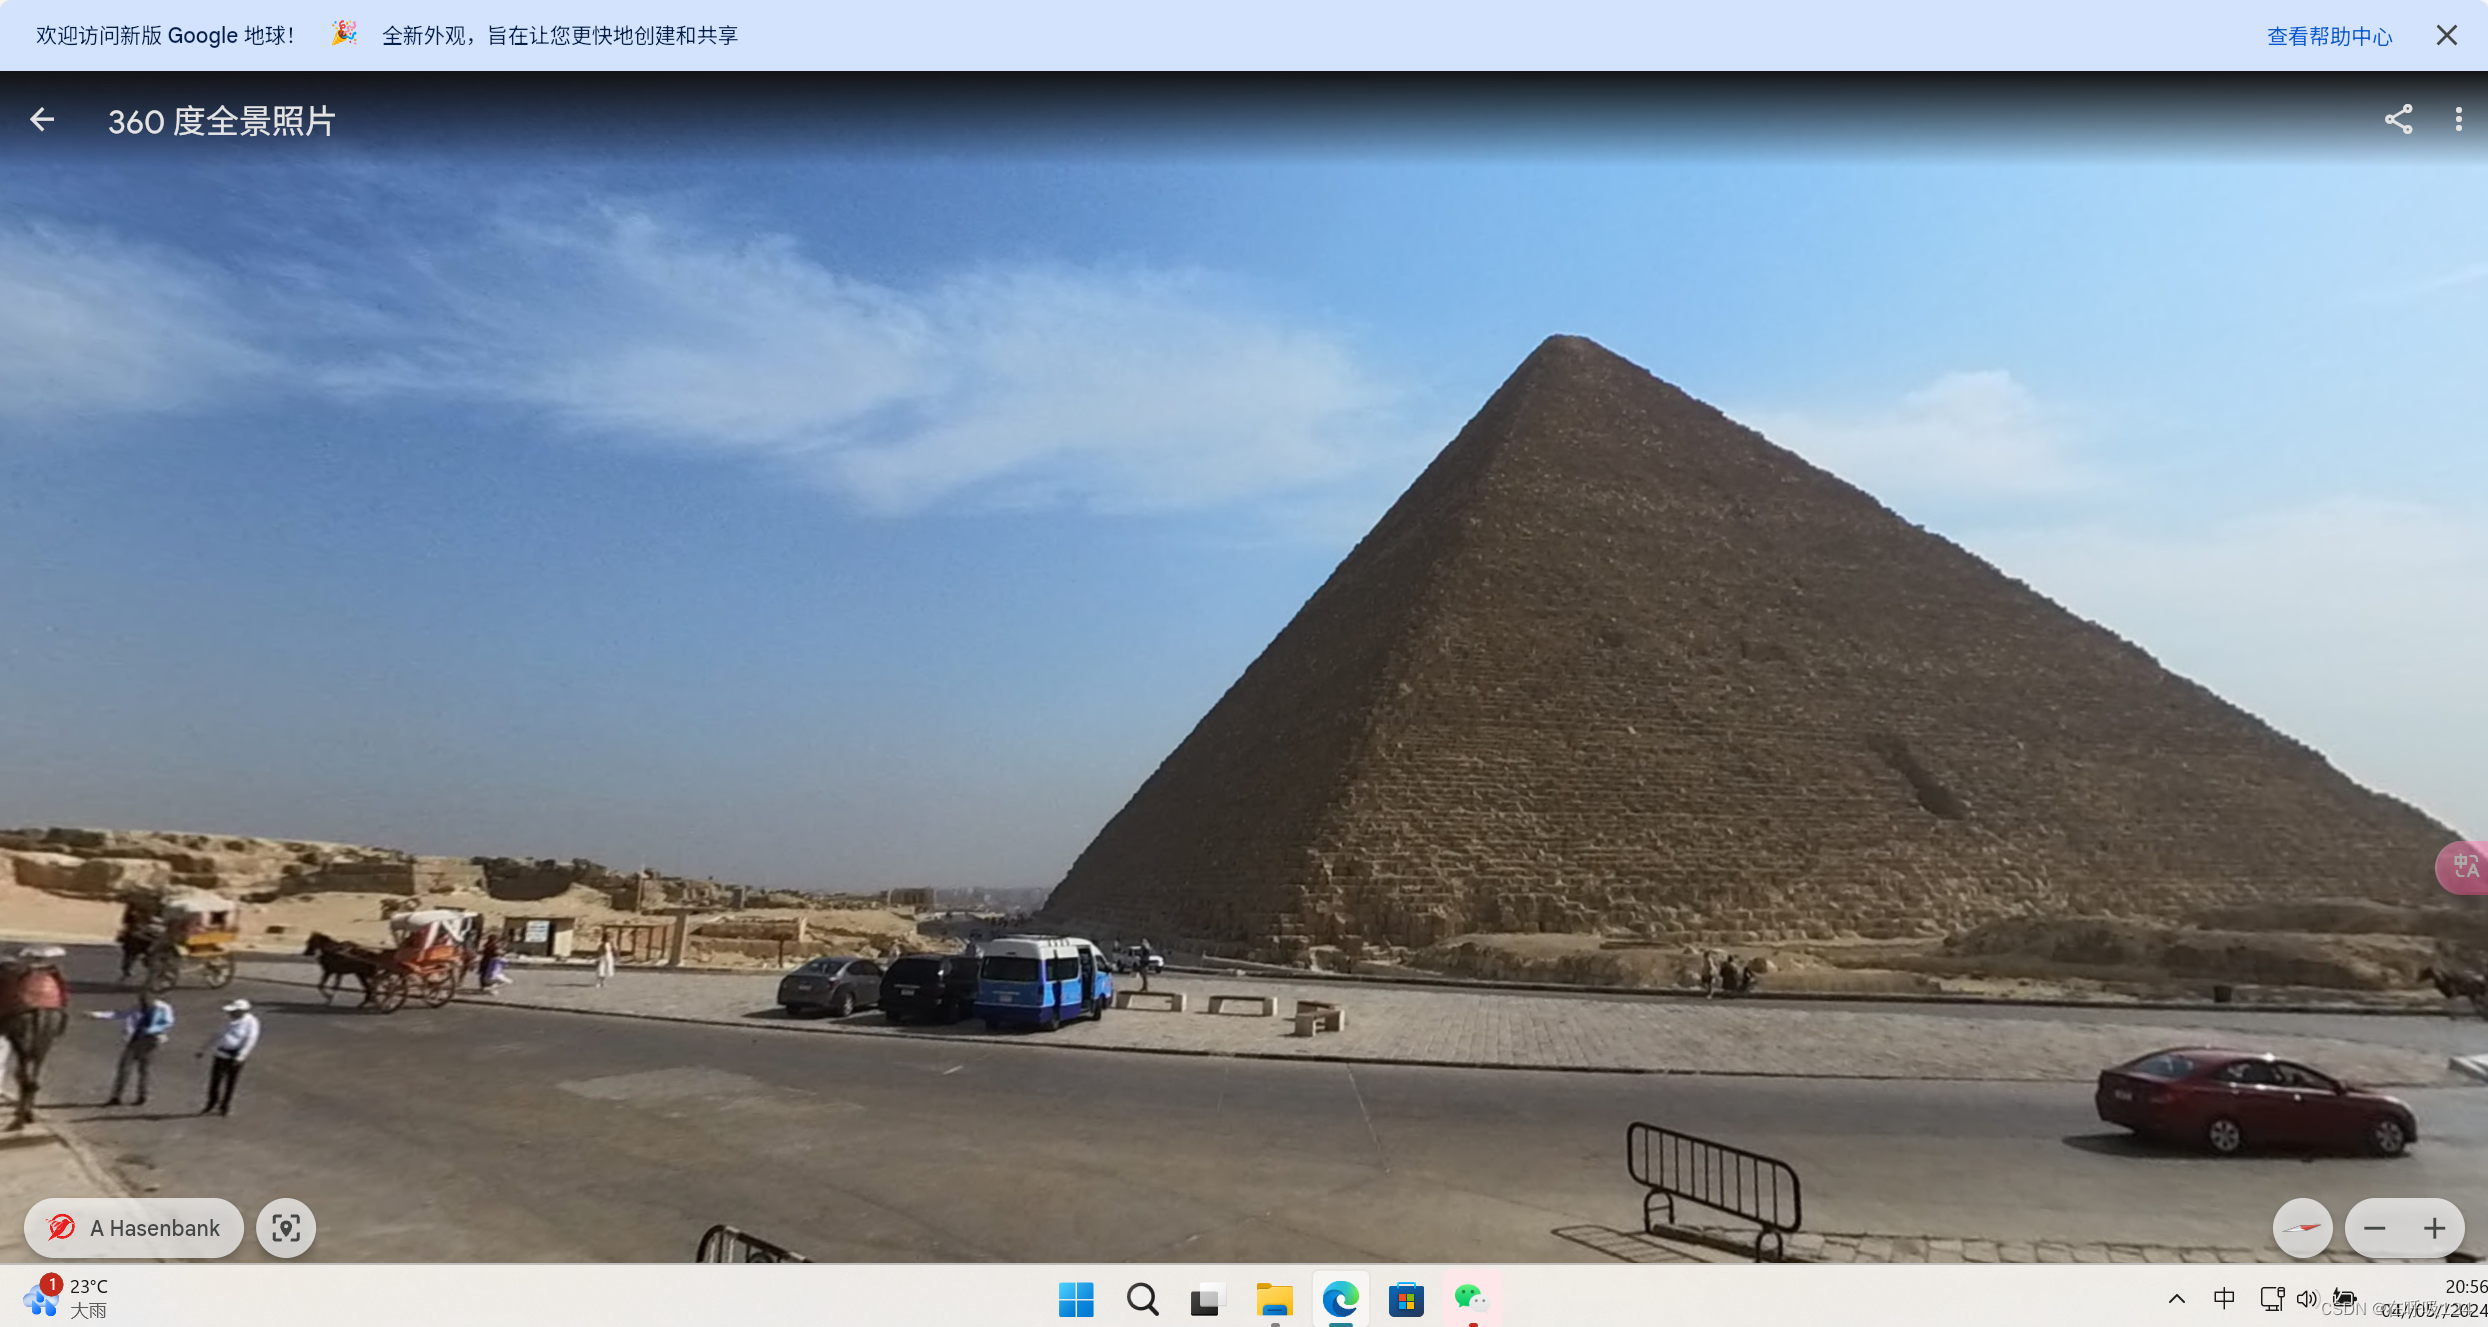The height and width of the screenshot is (1327, 2488).
Task: Open taskbar Search magnifier
Action: pos(1142,1300)
